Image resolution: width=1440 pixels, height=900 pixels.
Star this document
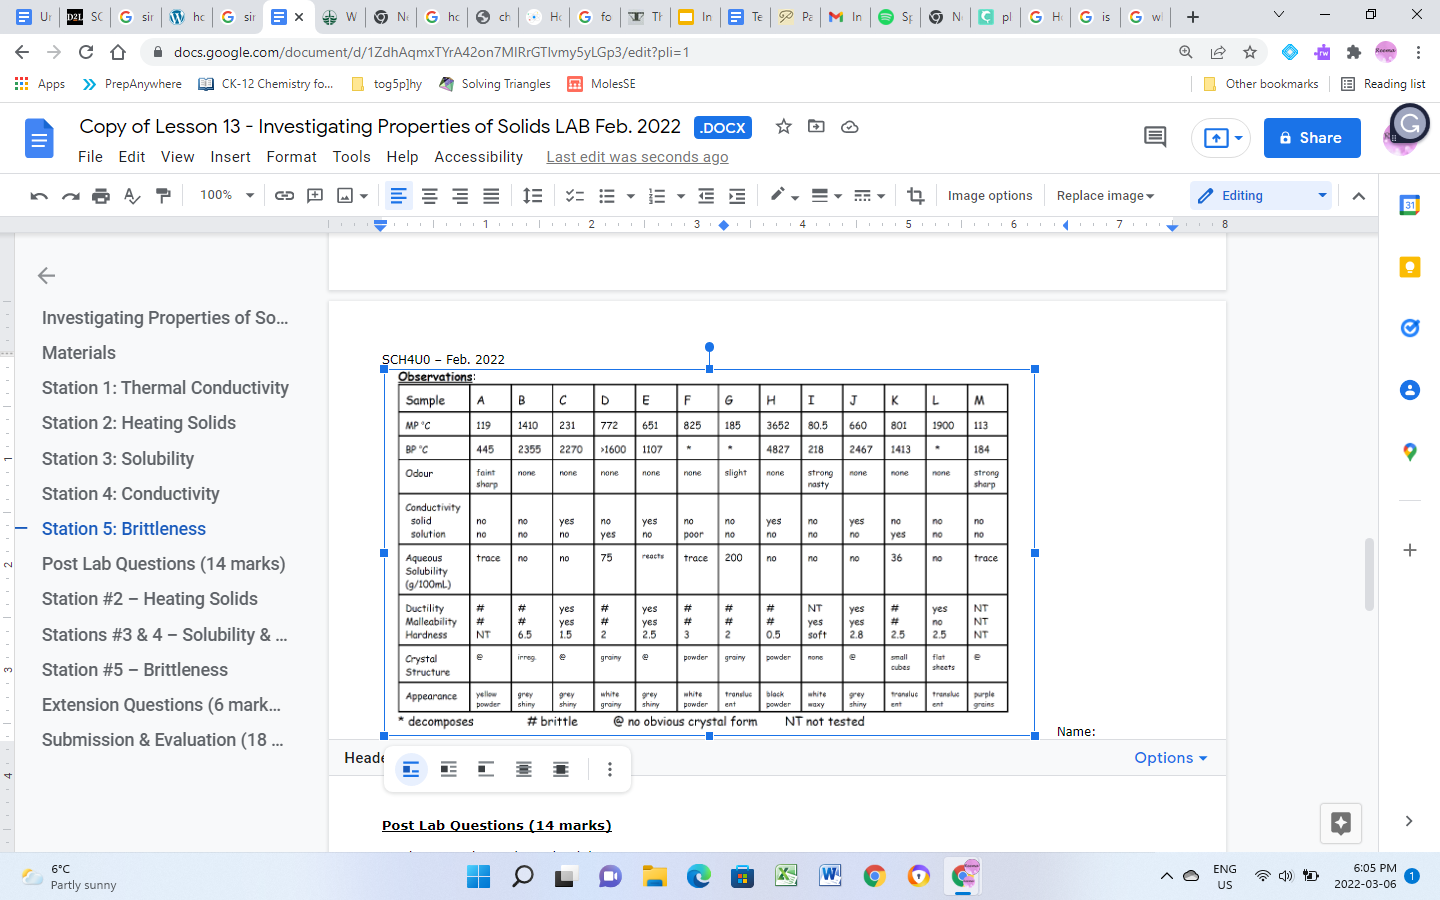(x=784, y=127)
